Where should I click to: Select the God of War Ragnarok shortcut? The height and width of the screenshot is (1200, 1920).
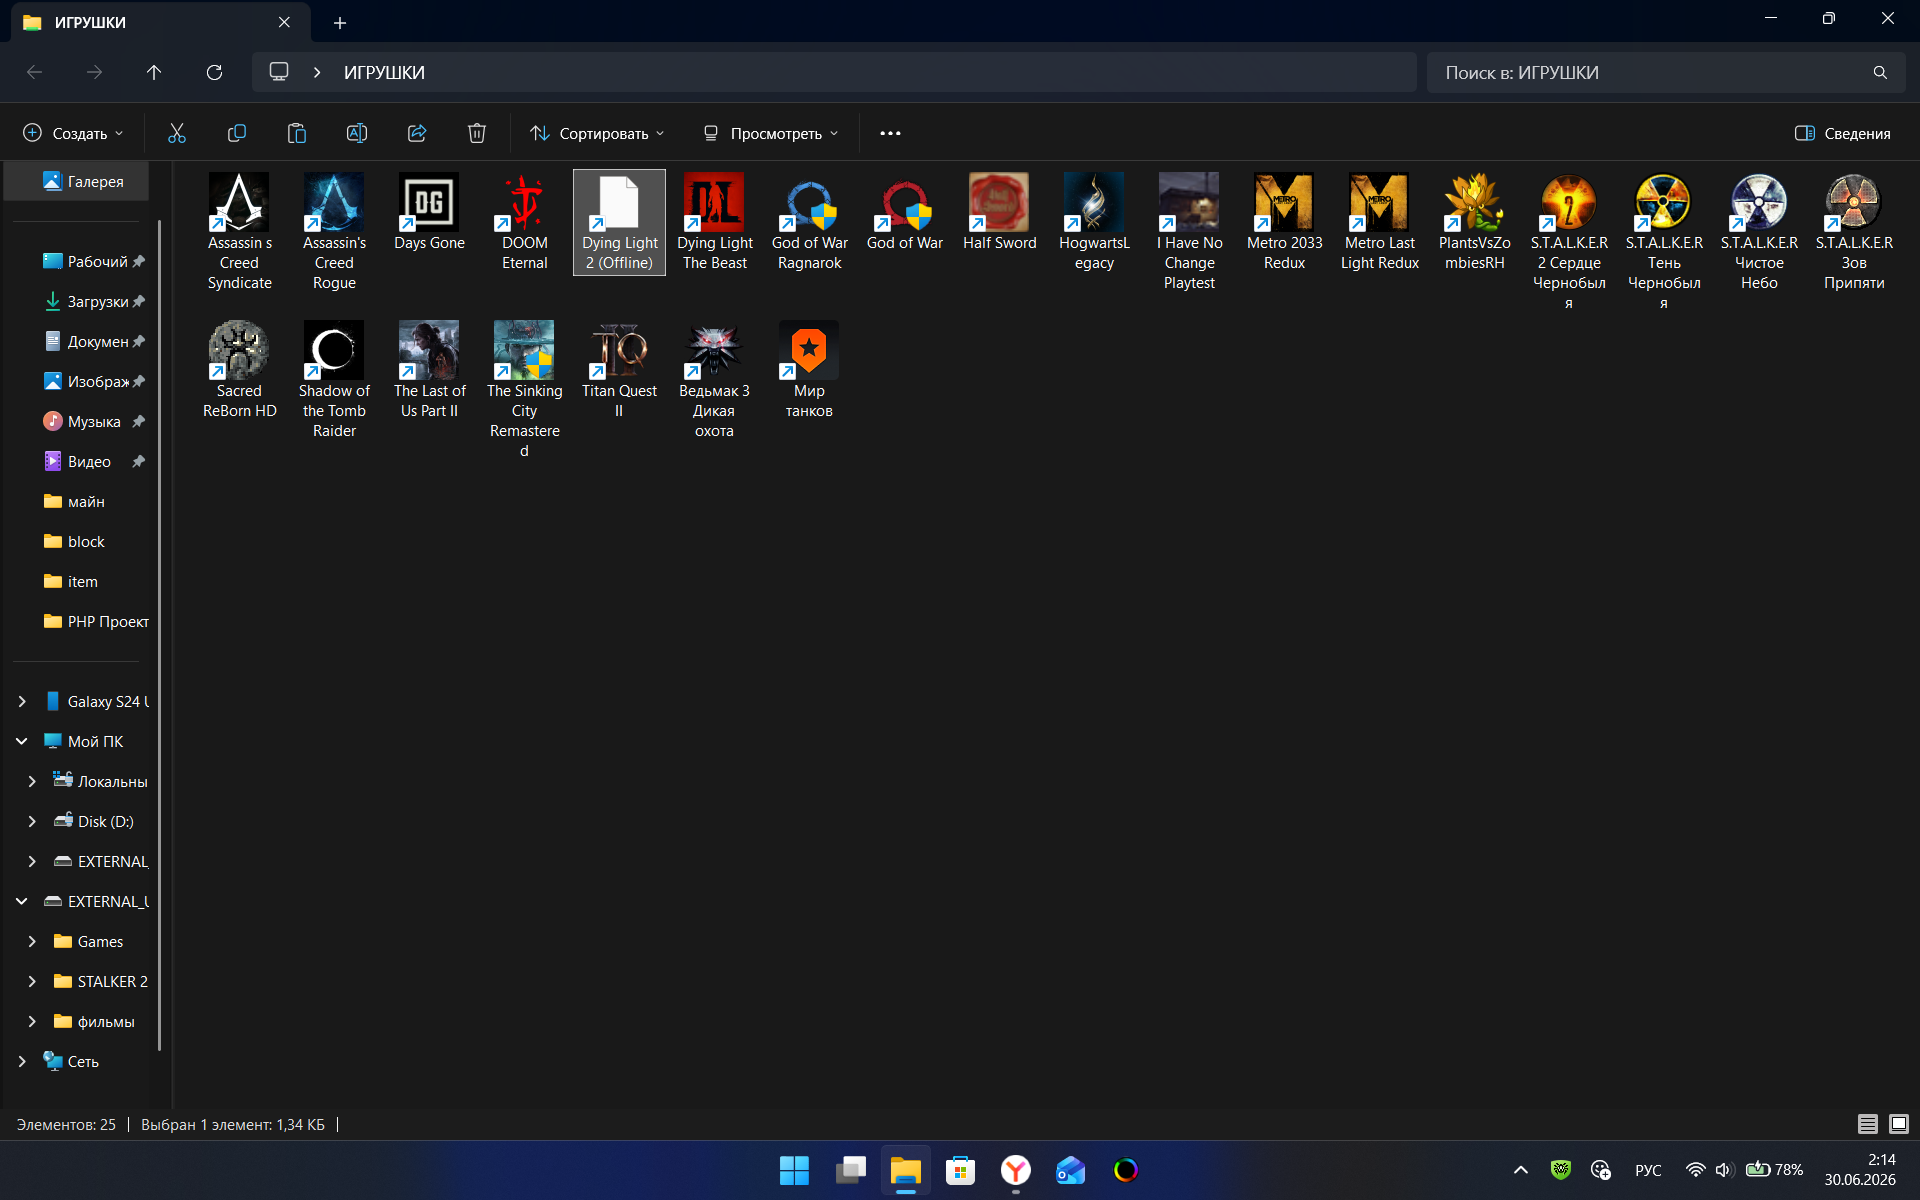810,222
